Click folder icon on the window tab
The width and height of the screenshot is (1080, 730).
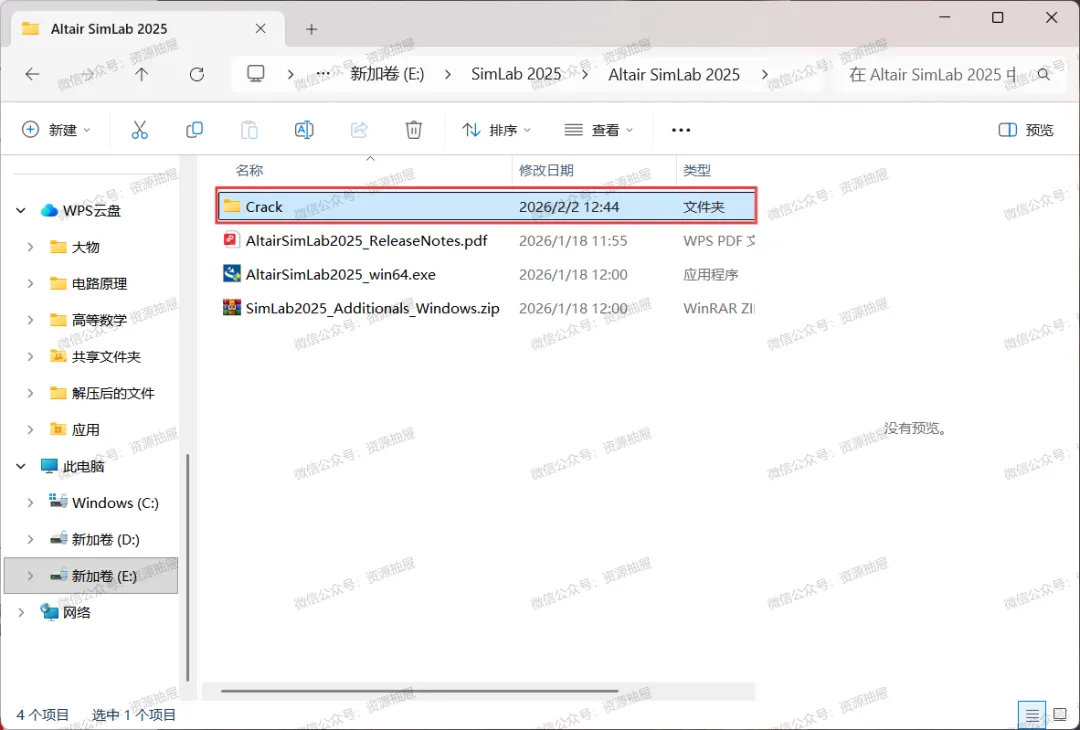[30, 29]
